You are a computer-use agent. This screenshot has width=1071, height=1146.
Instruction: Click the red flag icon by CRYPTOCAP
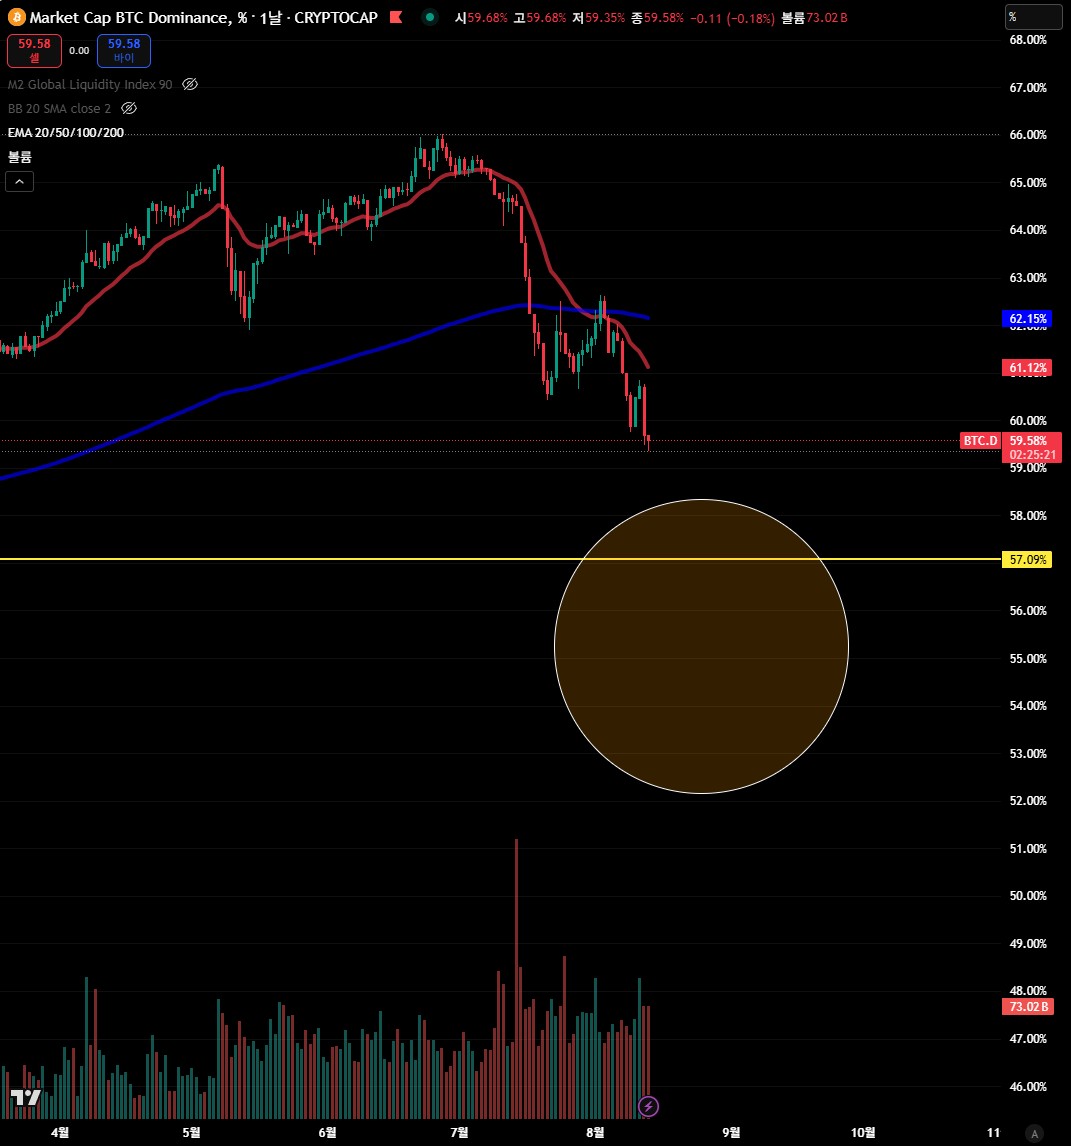tap(396, 17)
